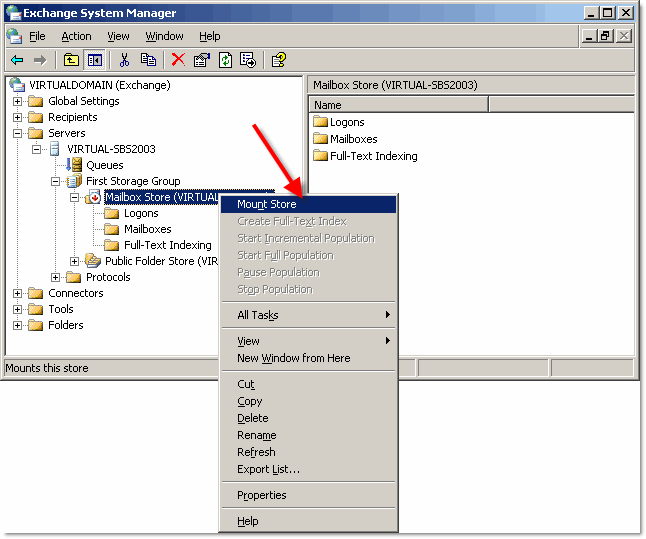Select the Recipients tree item
Viewport: 646px width, 539px height.
73,117
